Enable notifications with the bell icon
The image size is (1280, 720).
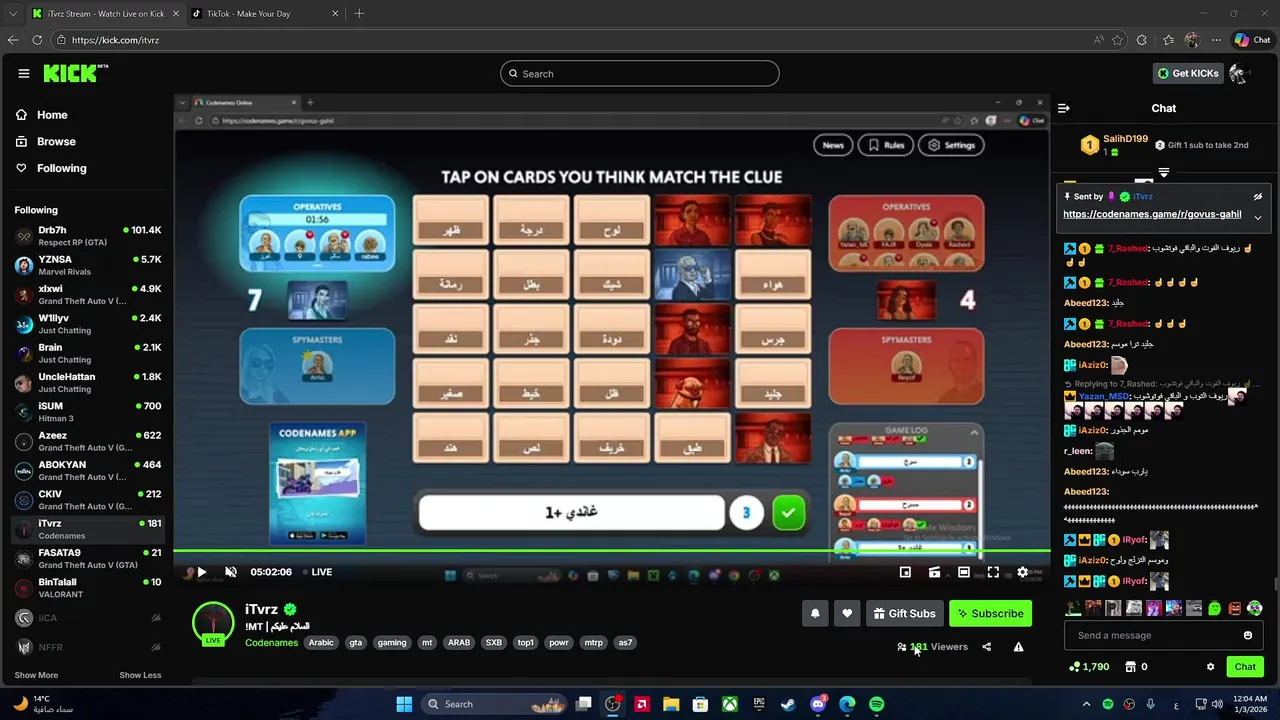tap(815, 613)
